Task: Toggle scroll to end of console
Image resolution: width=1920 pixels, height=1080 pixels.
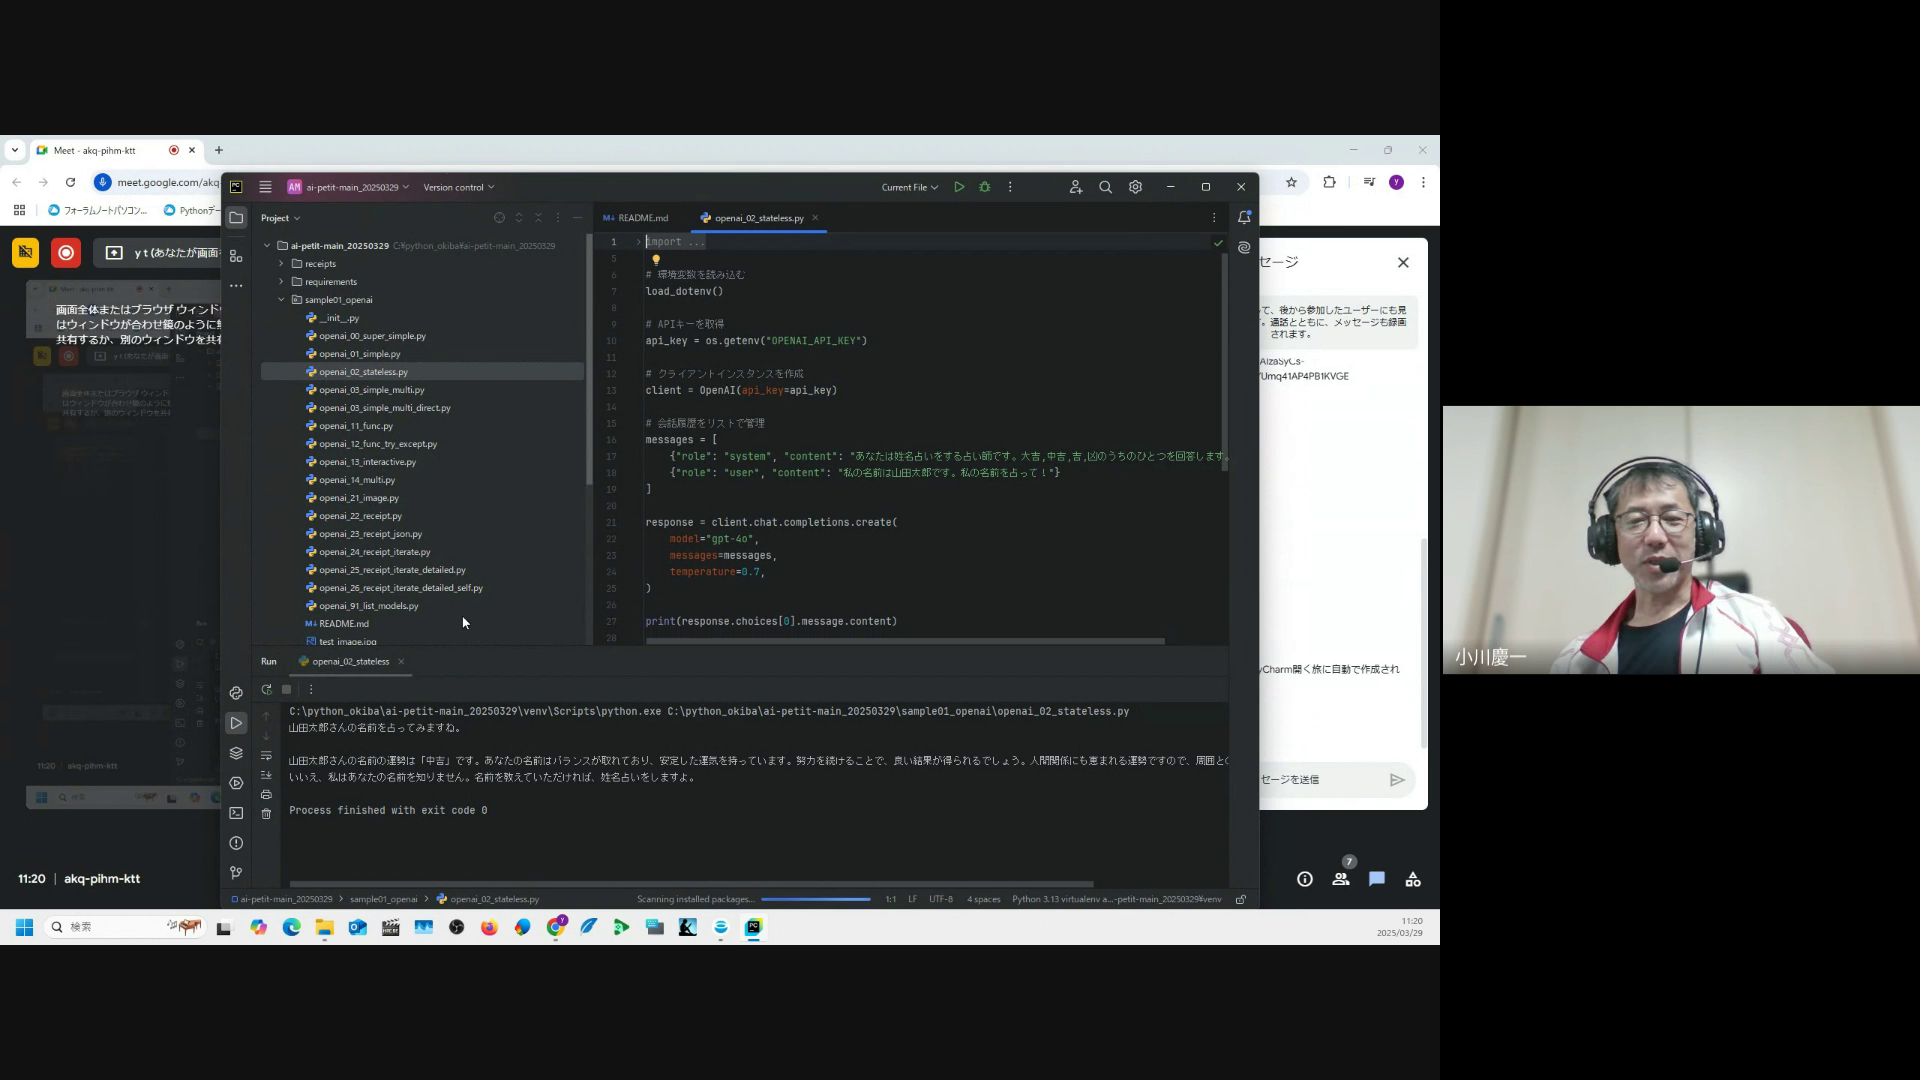Action: [x=266, y=775]
